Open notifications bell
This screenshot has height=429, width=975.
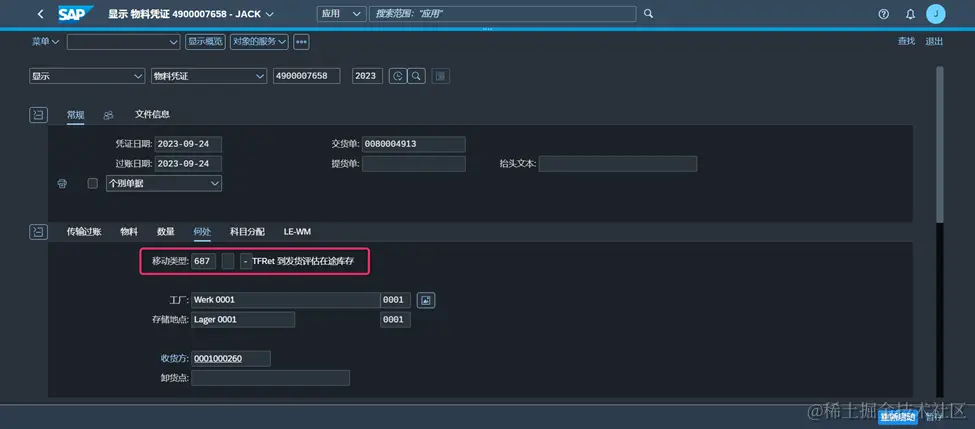(910, 14)
